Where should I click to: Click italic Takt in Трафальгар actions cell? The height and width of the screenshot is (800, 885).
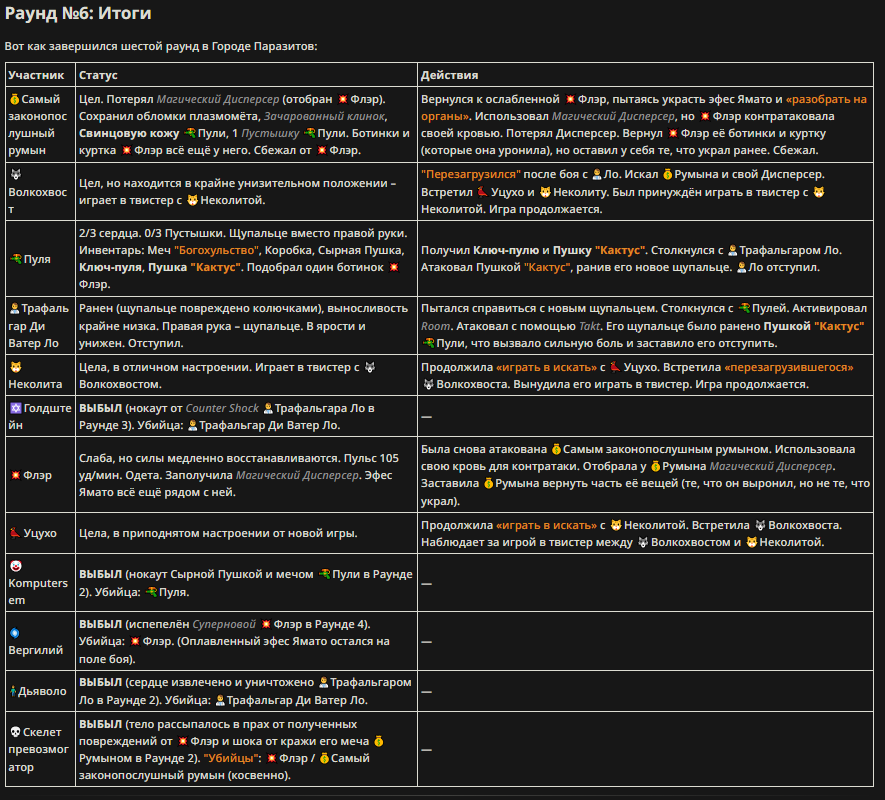click(589, 326)
